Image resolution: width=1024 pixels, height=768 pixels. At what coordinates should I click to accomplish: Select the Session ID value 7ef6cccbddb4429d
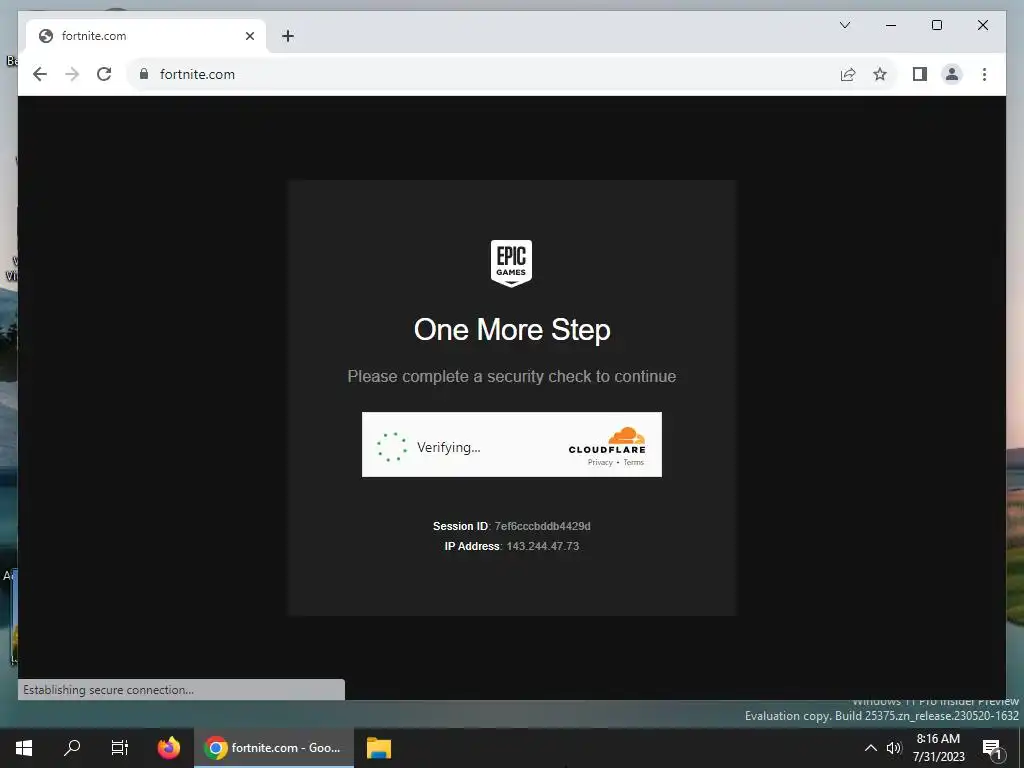542,526
